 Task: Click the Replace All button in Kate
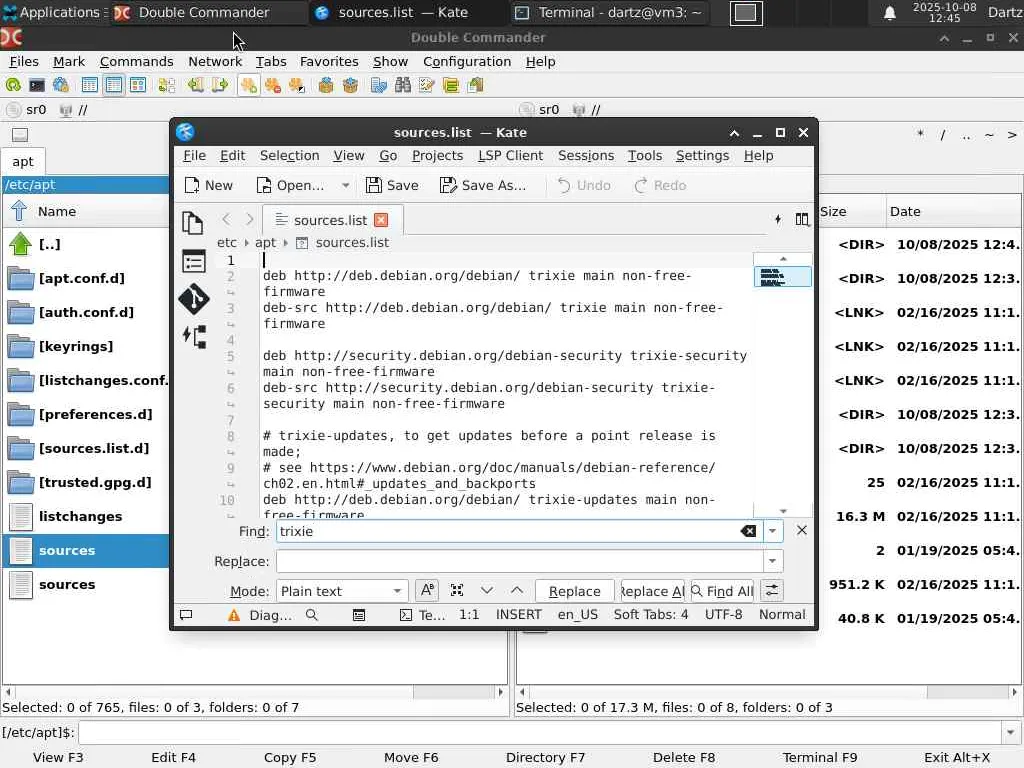tap(652, 591)
